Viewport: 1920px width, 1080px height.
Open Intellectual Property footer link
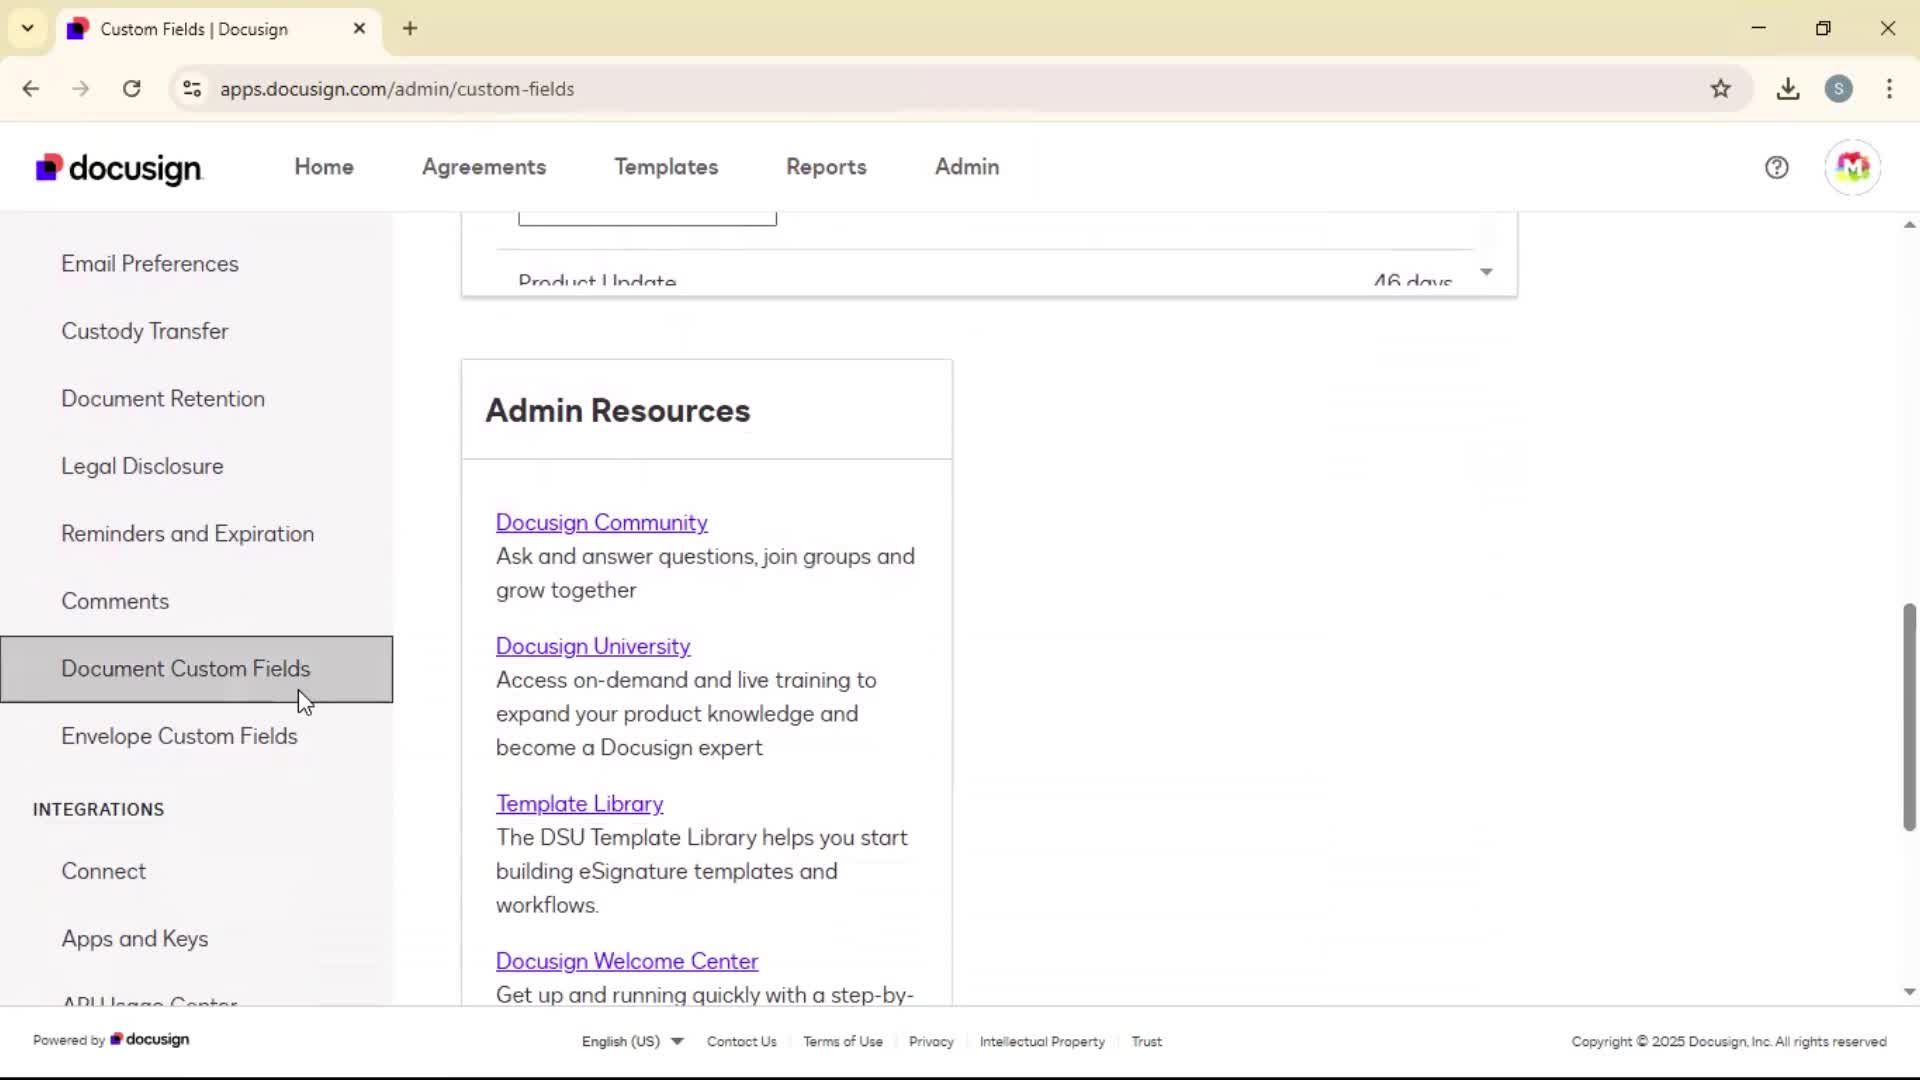tap(1042, 1041)
